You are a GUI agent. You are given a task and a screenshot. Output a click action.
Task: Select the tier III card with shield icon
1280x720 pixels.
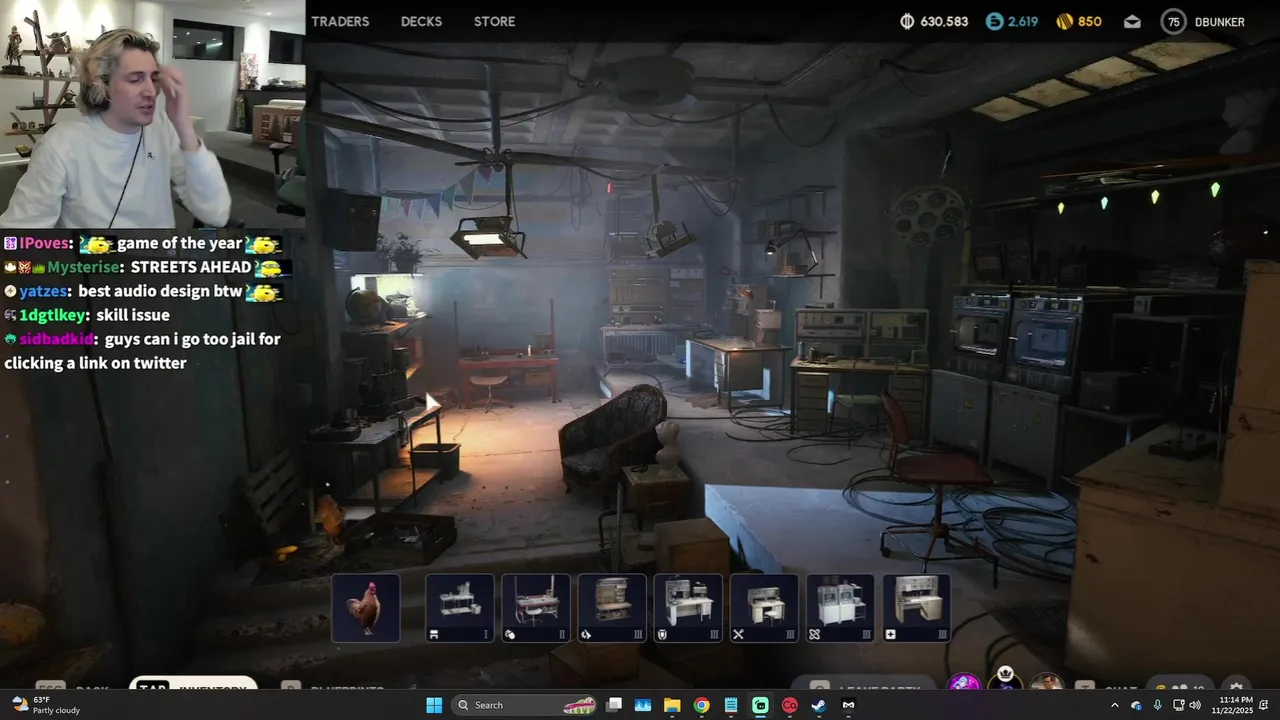[x=688, y=607]
